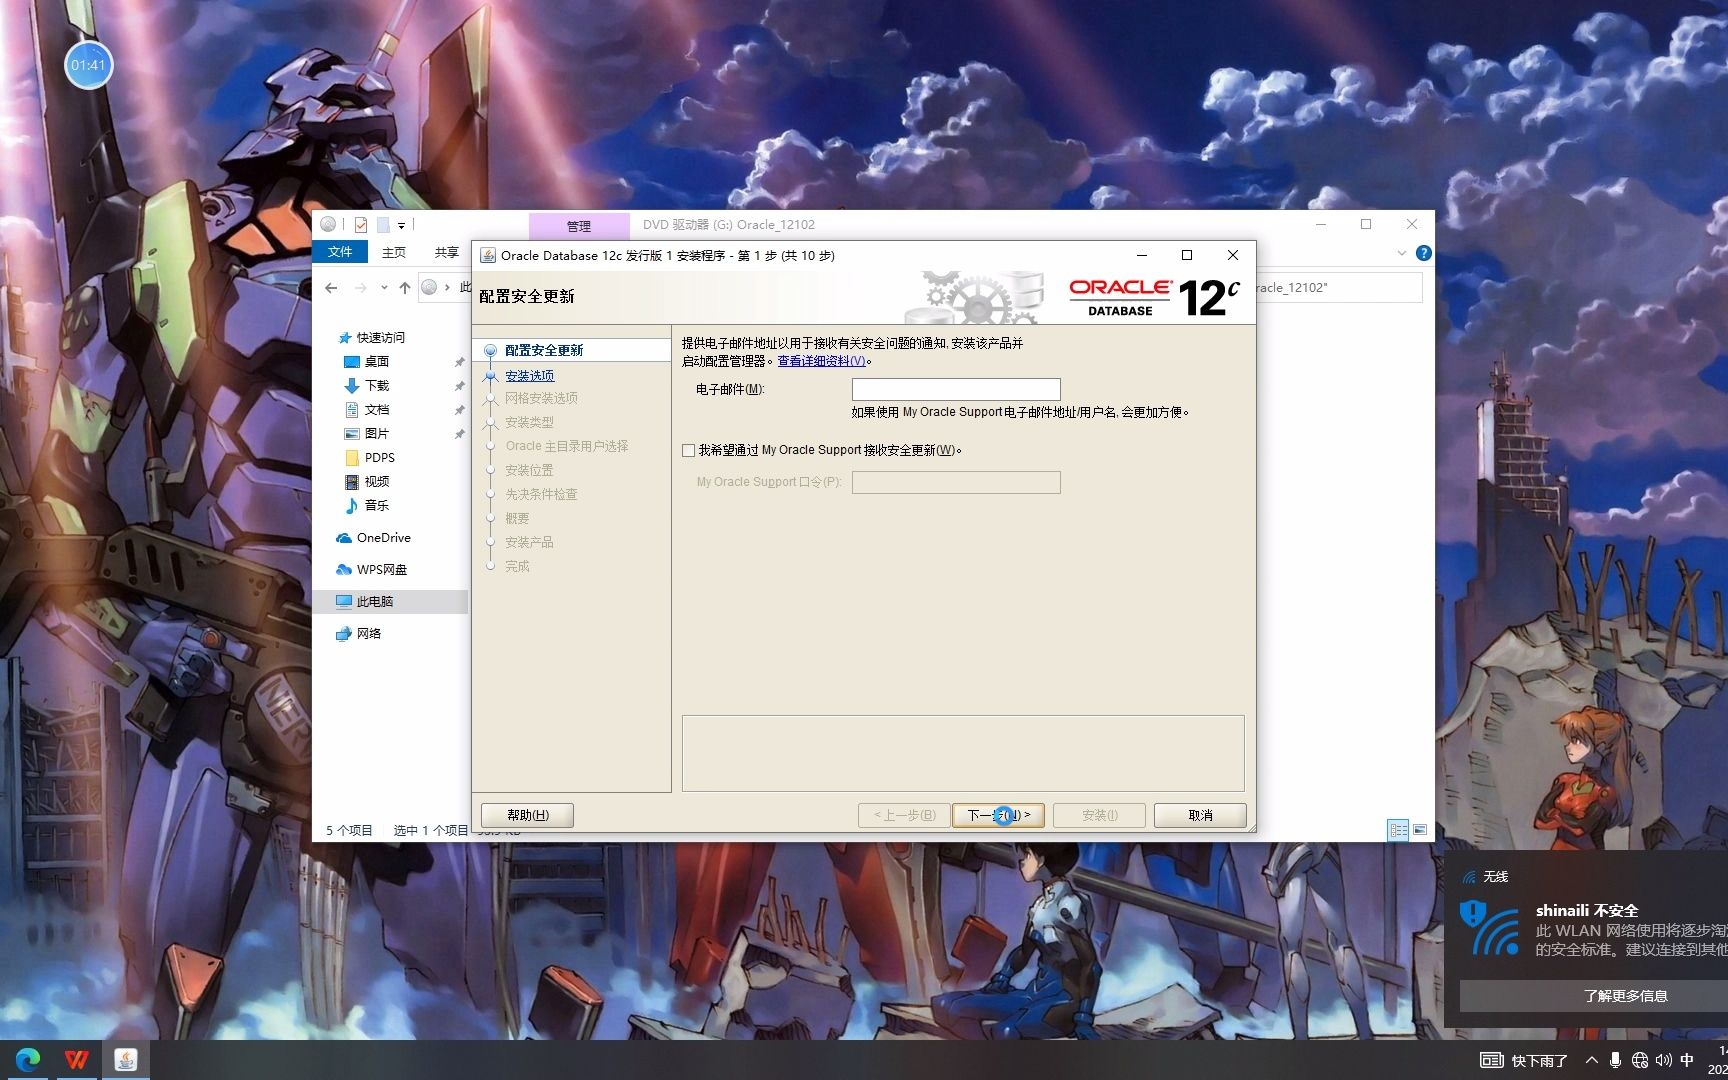Open the 文件 tab in File Explorer
The height and width of the screenshot is (1080, 1728).
(340, 252)
